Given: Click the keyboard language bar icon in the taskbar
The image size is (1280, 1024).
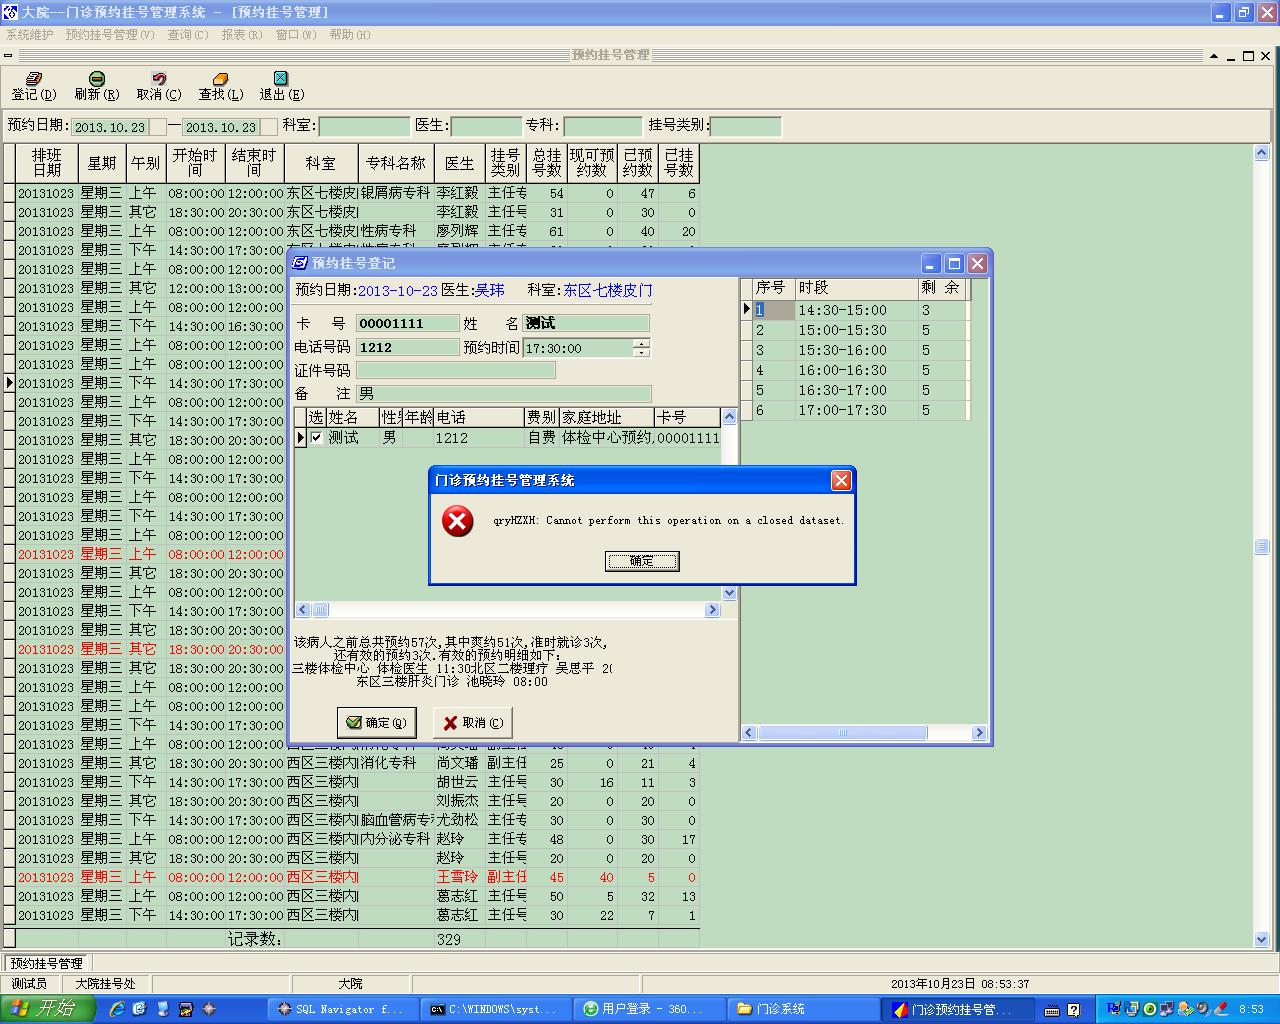Looking at the screenshot, I should coord(1053,1010).
